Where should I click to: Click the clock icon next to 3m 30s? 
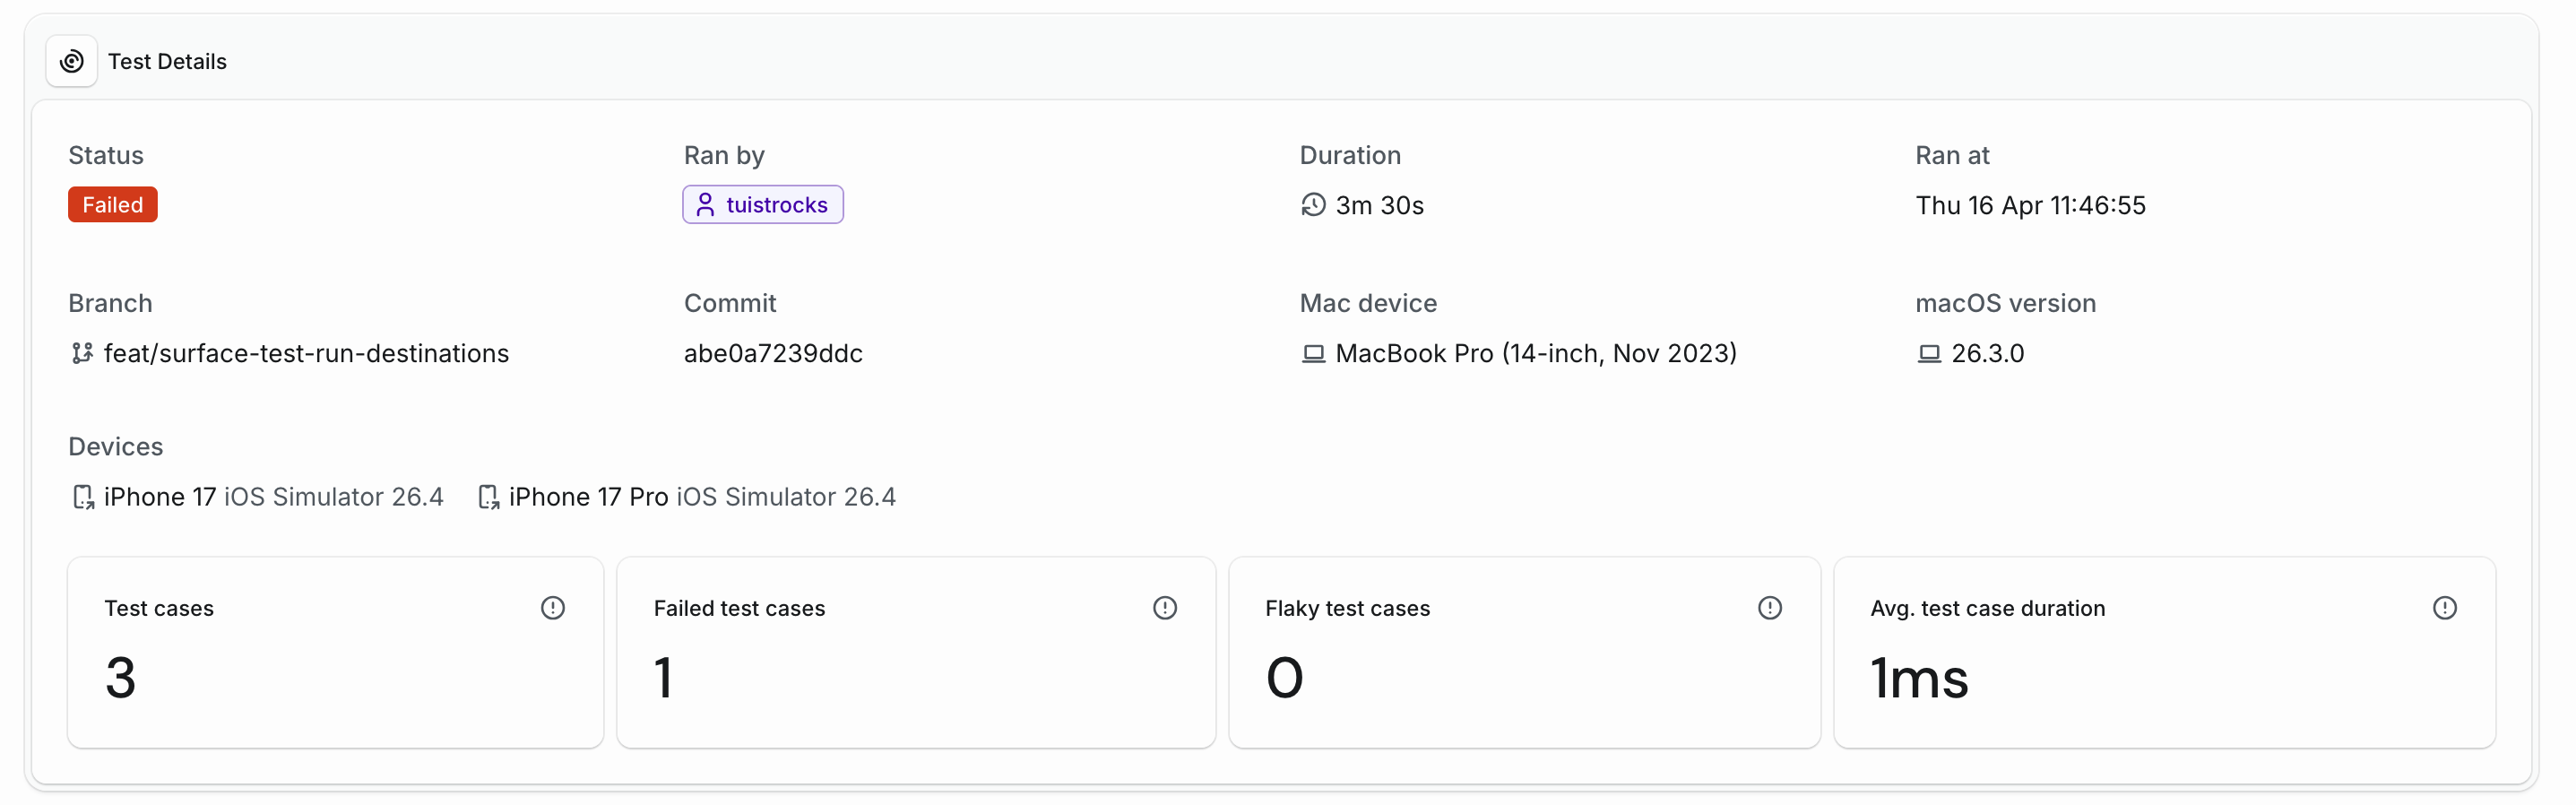pyautogui.click(x=1313, y=204)
